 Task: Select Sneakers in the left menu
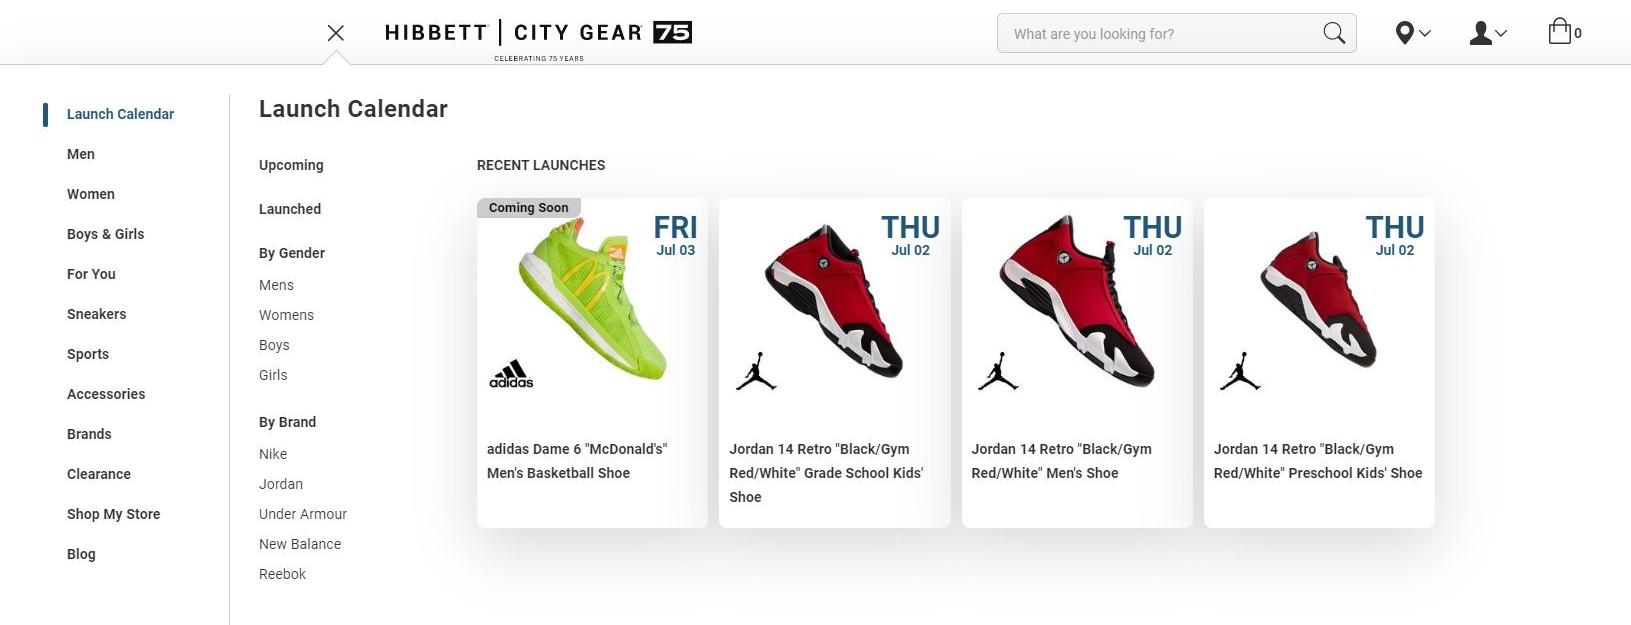[x=97, y=314]
